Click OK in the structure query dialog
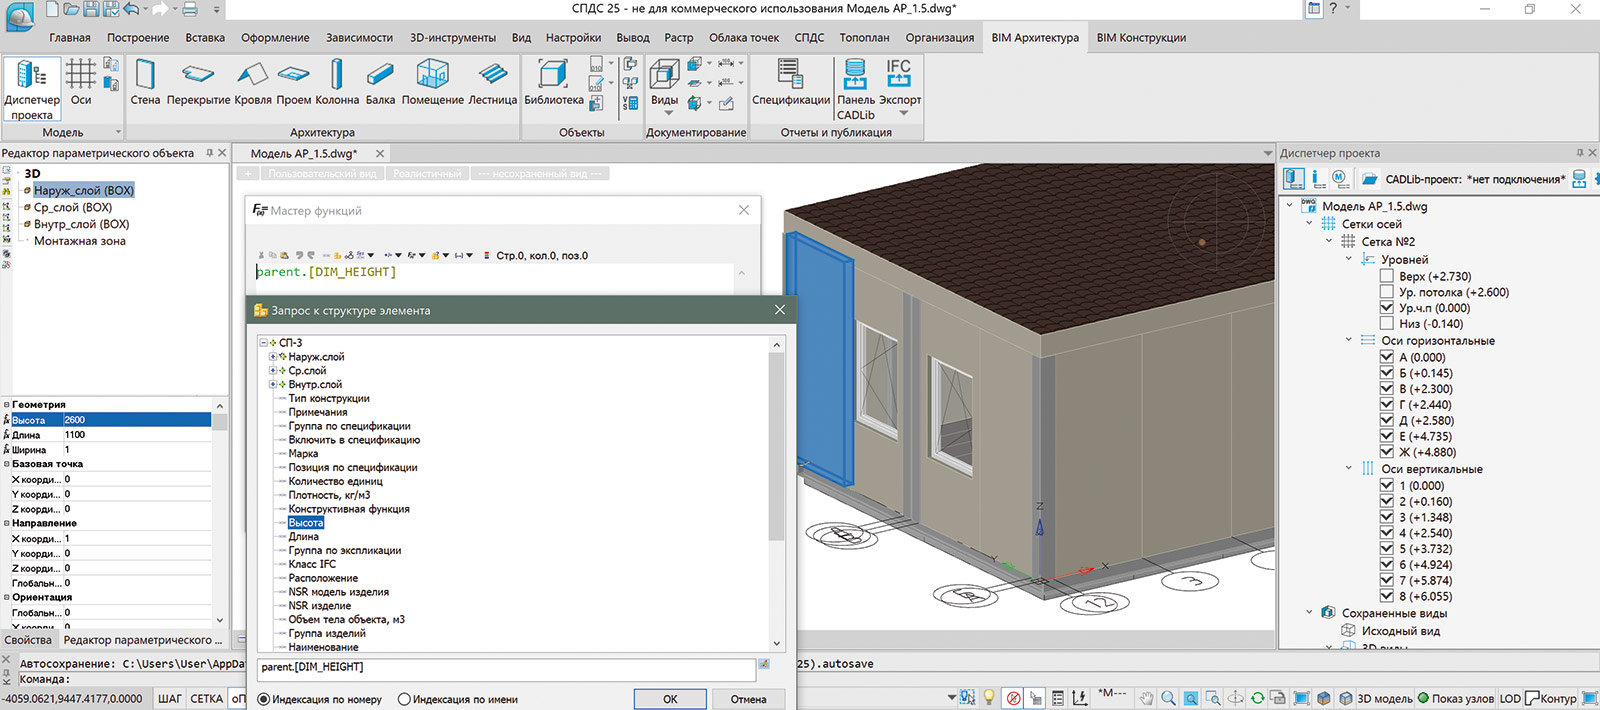Viewport: 1600px width, 710px height. point(670,699)
